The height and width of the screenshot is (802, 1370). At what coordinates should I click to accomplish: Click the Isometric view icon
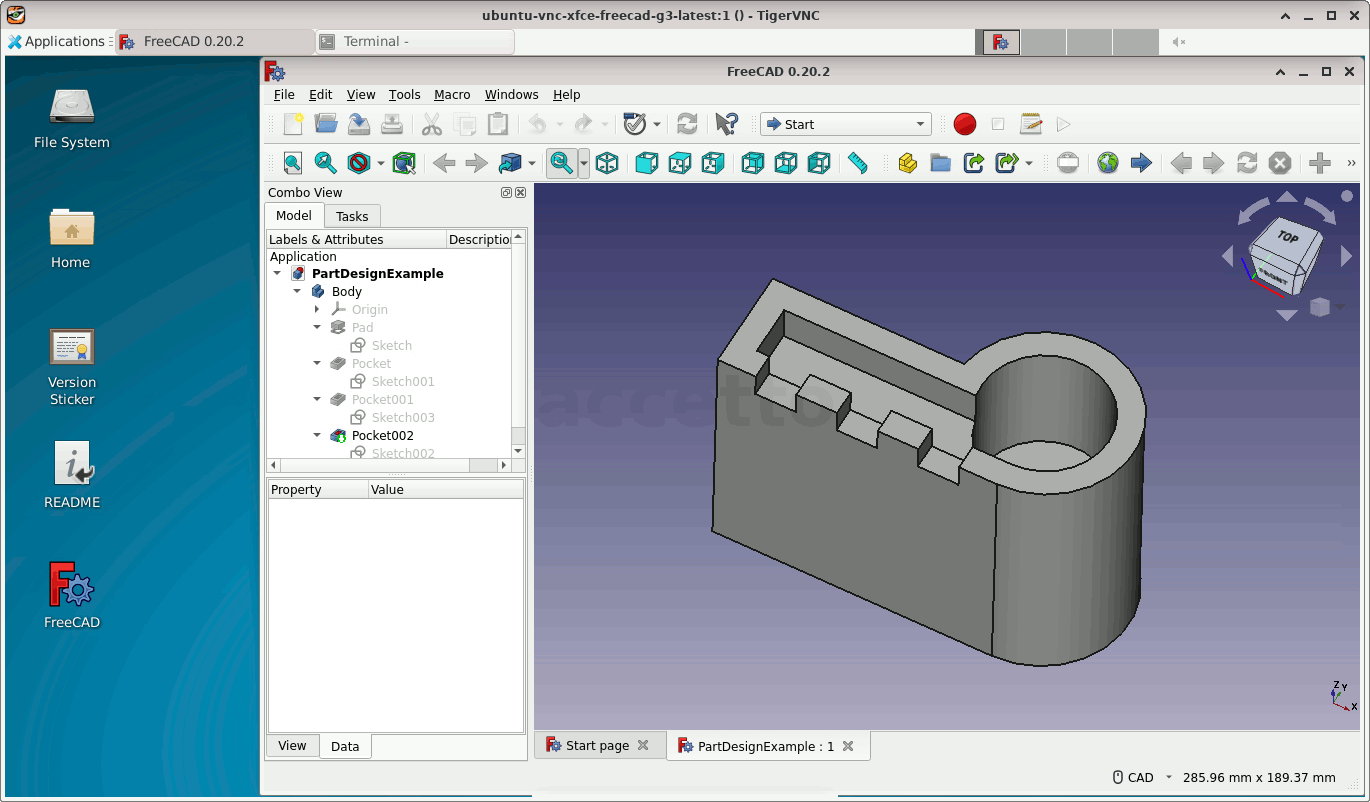pos(607,163)
